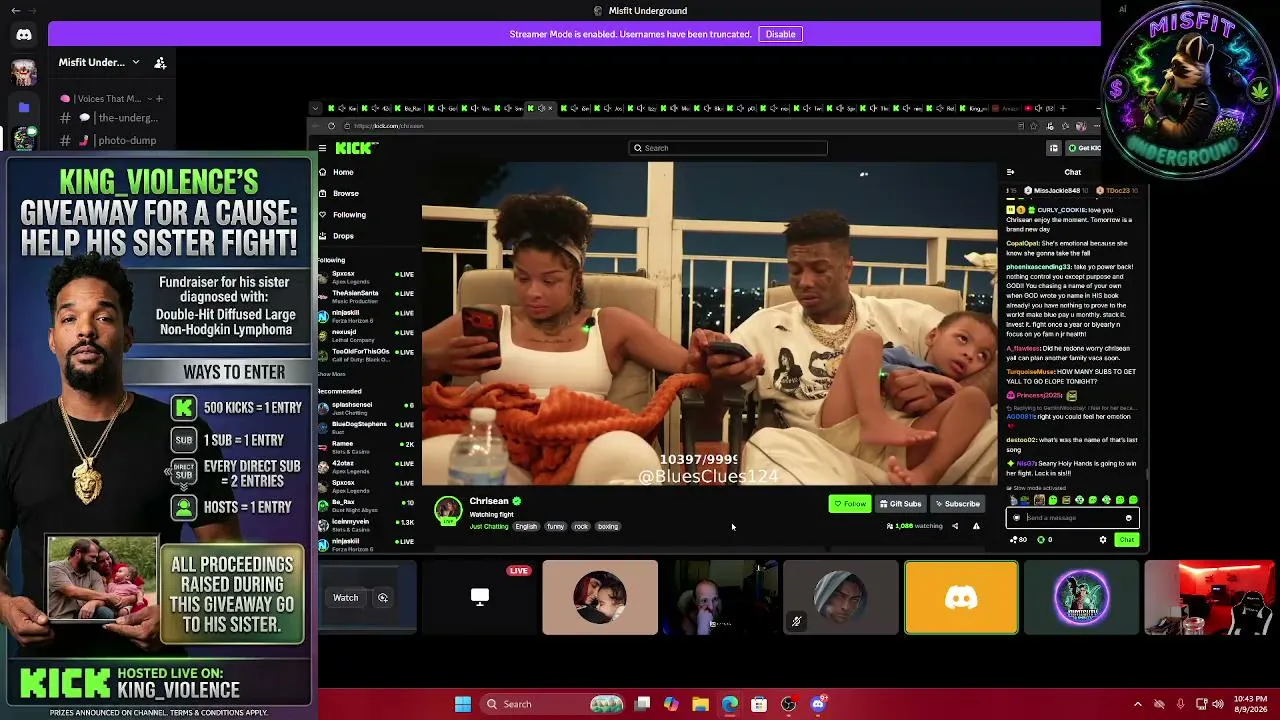The image size is (1280, 720).
Task: Open TheAsianSanta followed channel
Action: (x=366, y=296)
